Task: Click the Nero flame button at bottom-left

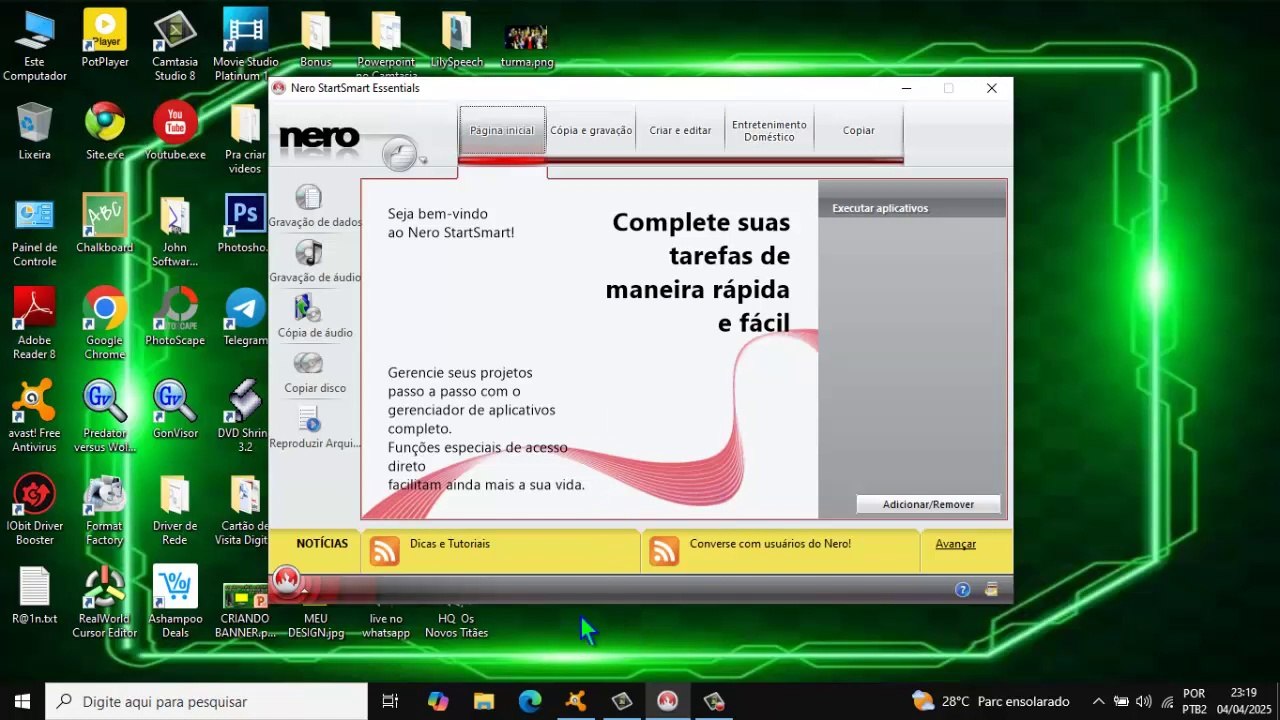Action: pos(287,583)
